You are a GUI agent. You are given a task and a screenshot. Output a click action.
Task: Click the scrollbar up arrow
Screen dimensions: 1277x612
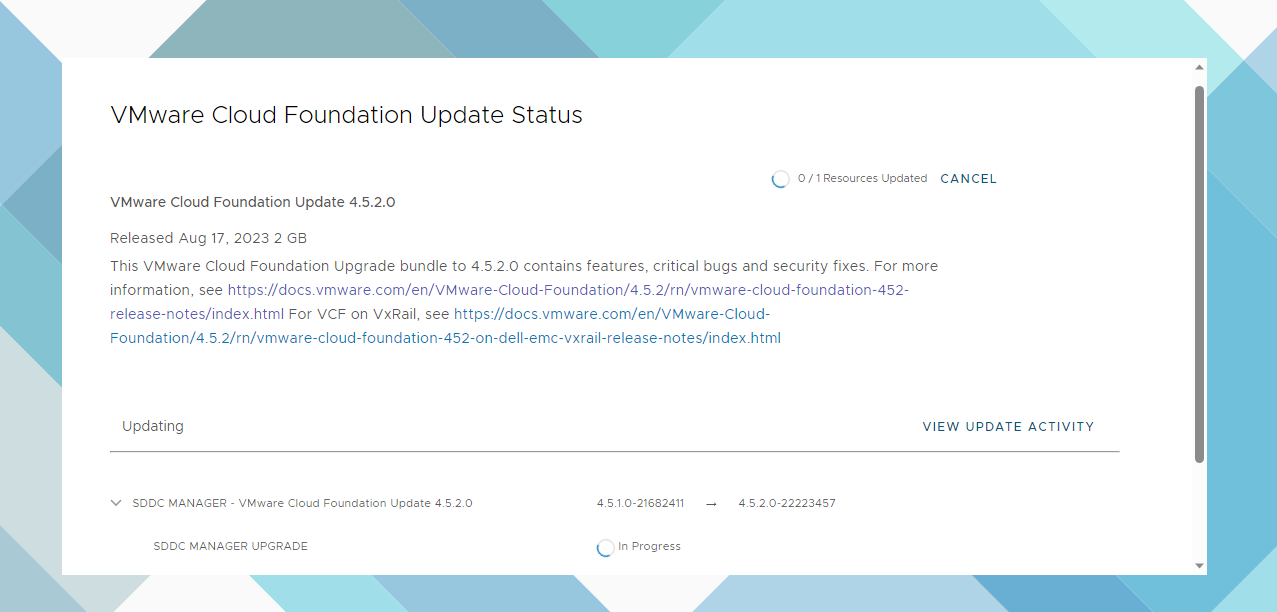1199,67
